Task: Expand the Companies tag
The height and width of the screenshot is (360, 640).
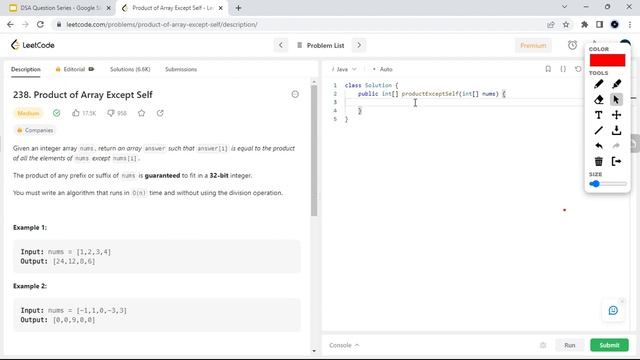Action: click(x=35, y=130)
